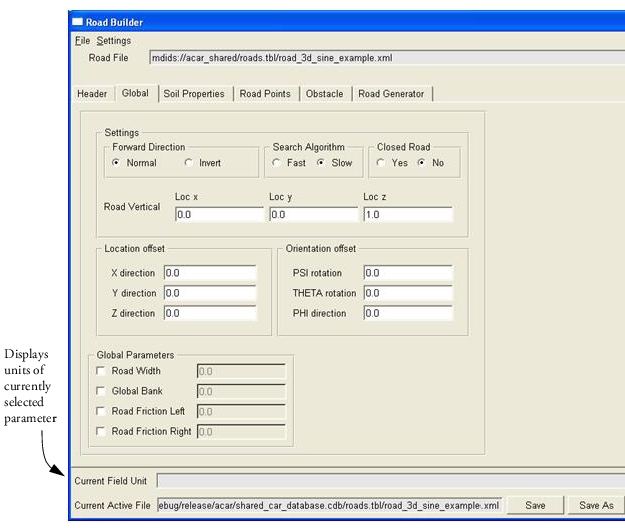Choose the Fast search algorithm option
625x528 pixels.
tap(276, 163)
